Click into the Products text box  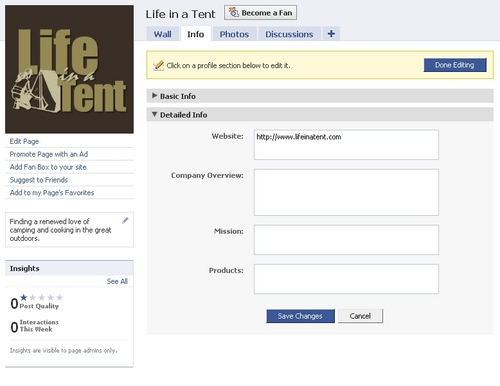(346, 279)
